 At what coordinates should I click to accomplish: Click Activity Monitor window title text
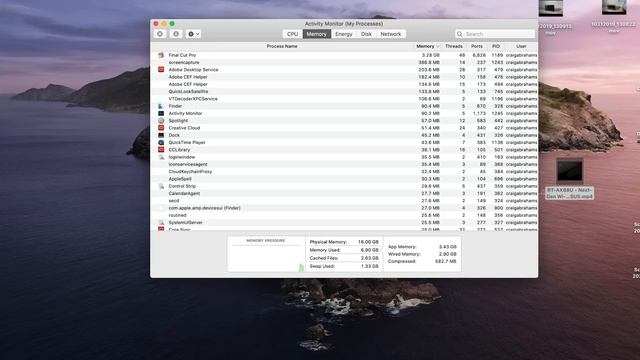(x=344, y=24)
